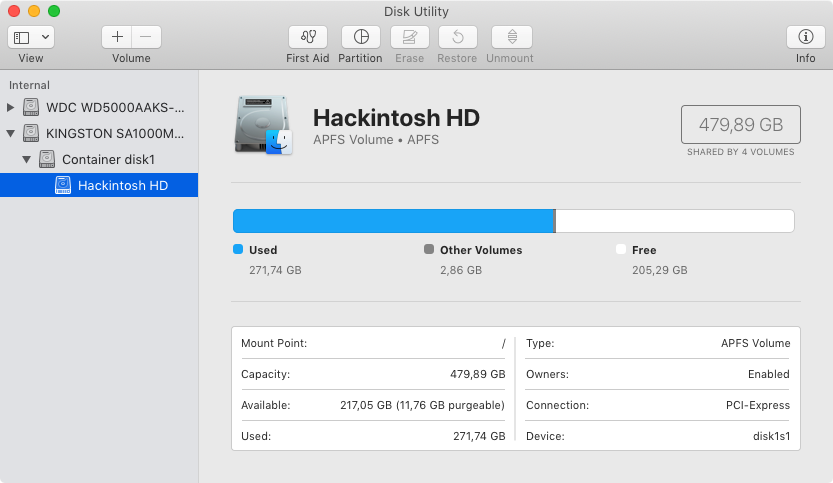Expand the WDC WD5000AAKS disk
The image size is (833, 483).
(10, 107)
